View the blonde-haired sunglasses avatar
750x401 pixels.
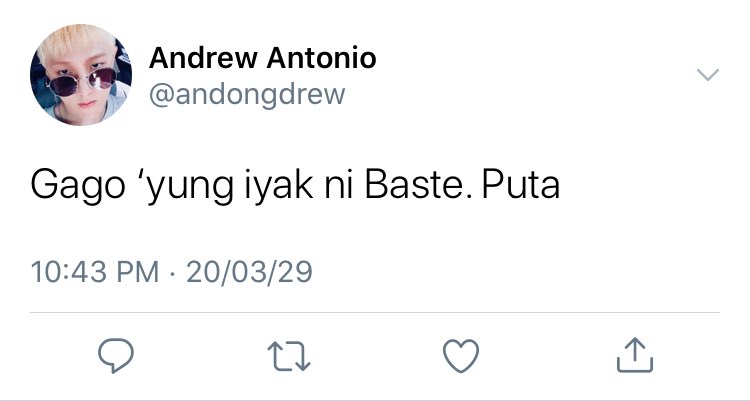click(x=81, y=74)
